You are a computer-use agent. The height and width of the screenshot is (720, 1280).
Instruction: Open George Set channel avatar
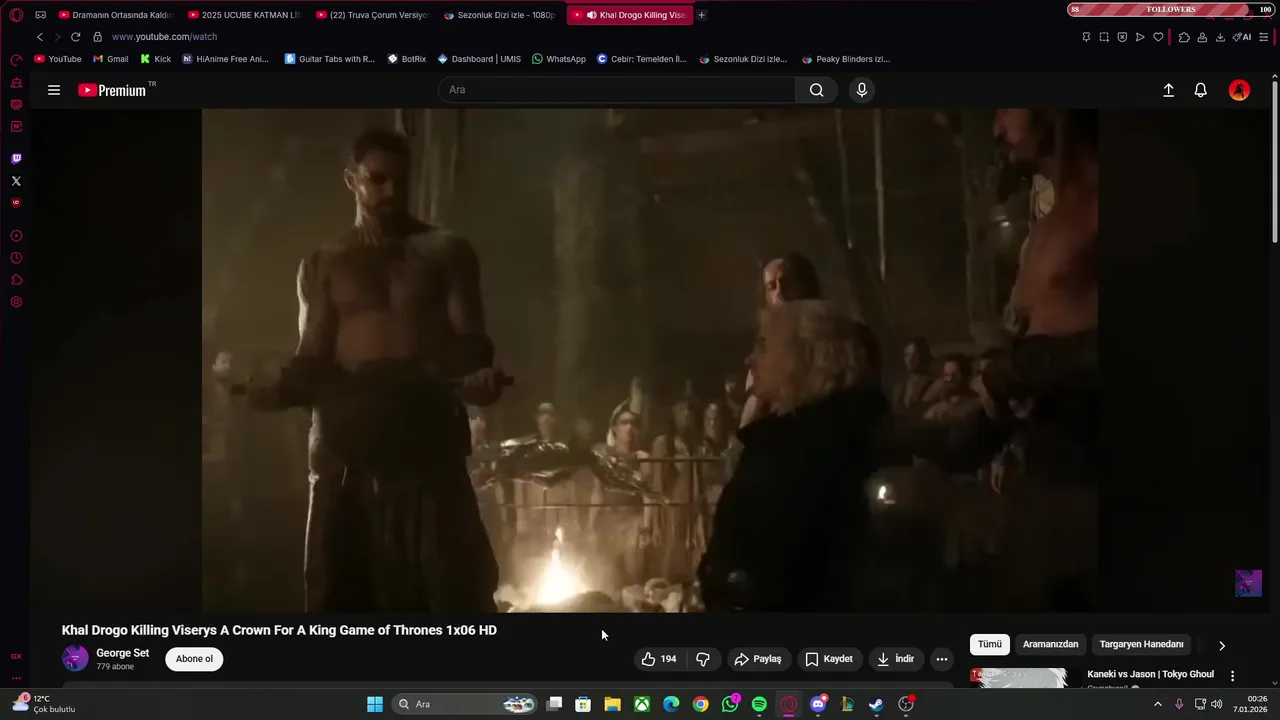75,658
